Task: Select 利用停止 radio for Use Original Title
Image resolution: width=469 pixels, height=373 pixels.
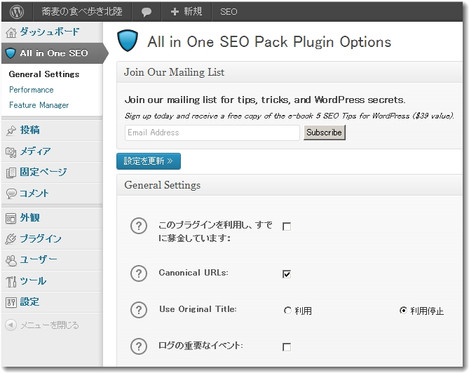Action: coord(403,310)
